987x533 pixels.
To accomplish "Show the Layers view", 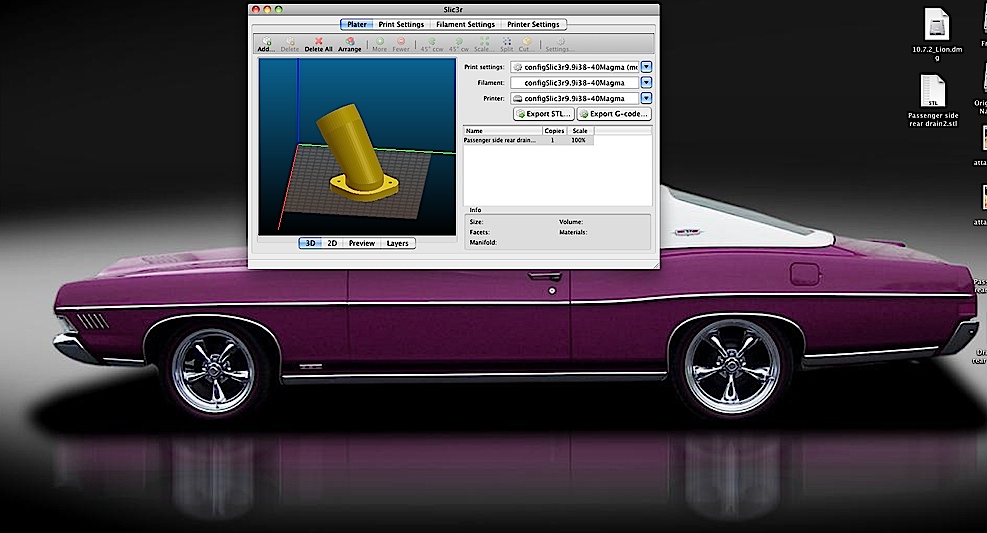I will pos(397,243).
